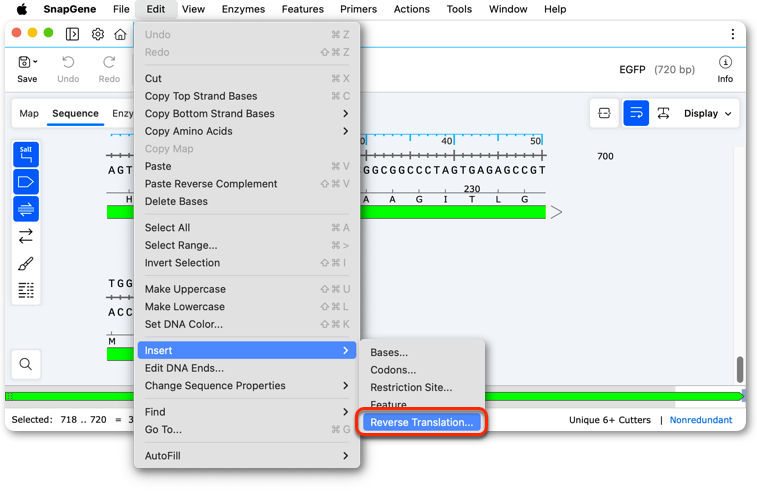Screen dimensions: 757x501
Task: Expand the Find submenu
Action: point(247,412)
